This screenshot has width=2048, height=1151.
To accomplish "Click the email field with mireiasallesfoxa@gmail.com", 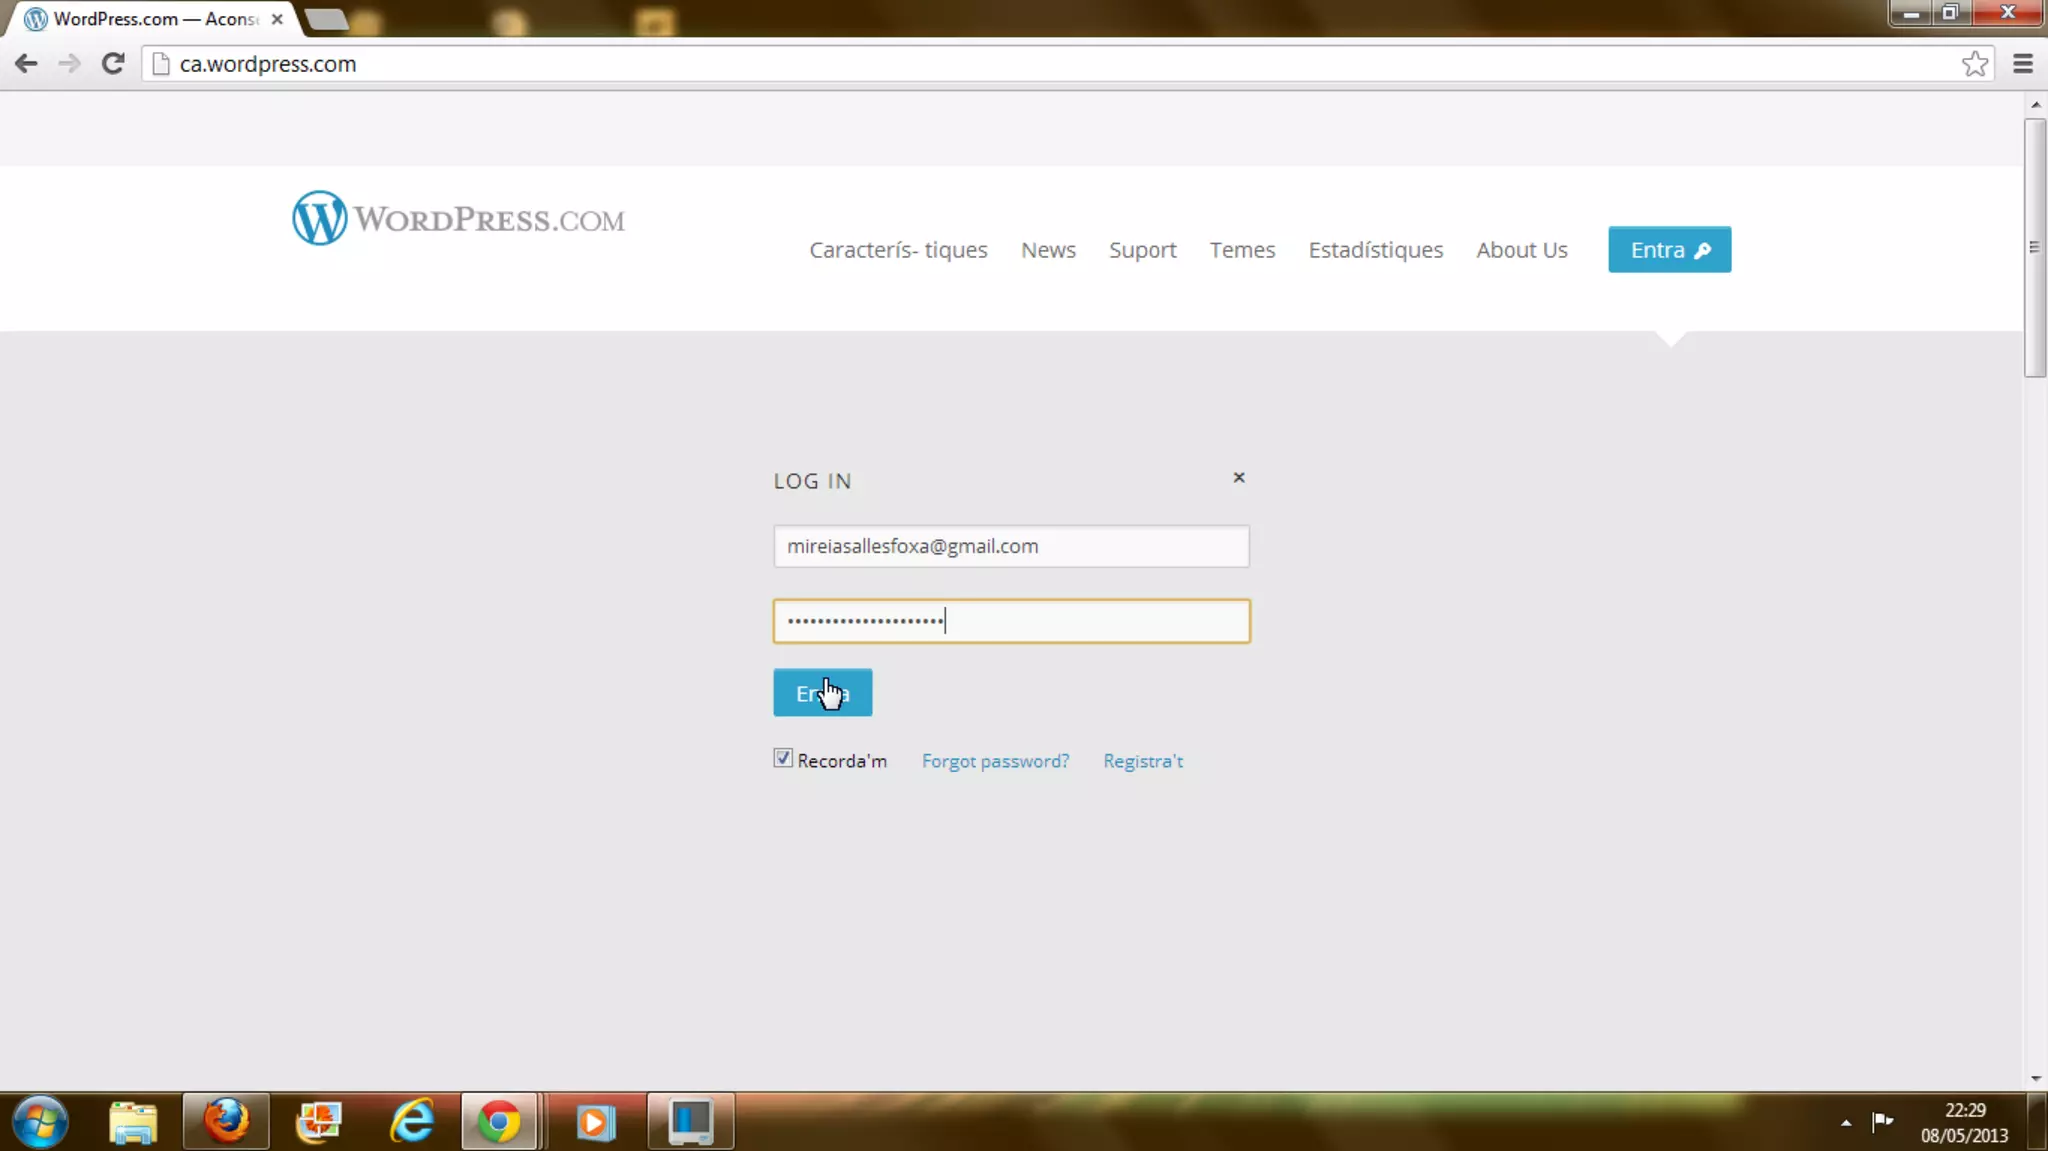I will pyautogui.click(x=1011, y=546).
